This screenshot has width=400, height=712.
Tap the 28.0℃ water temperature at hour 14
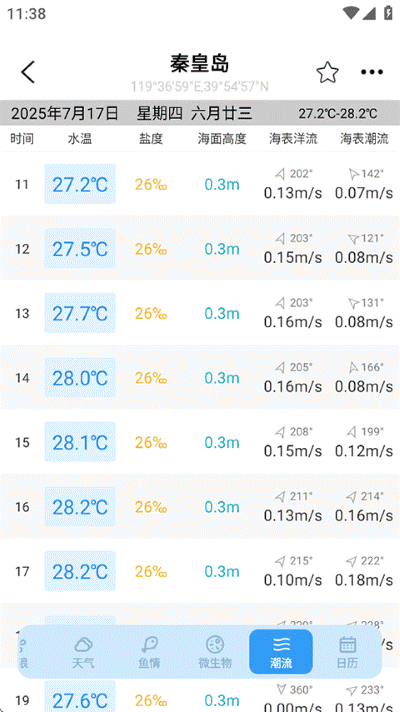tap(80, 377)
